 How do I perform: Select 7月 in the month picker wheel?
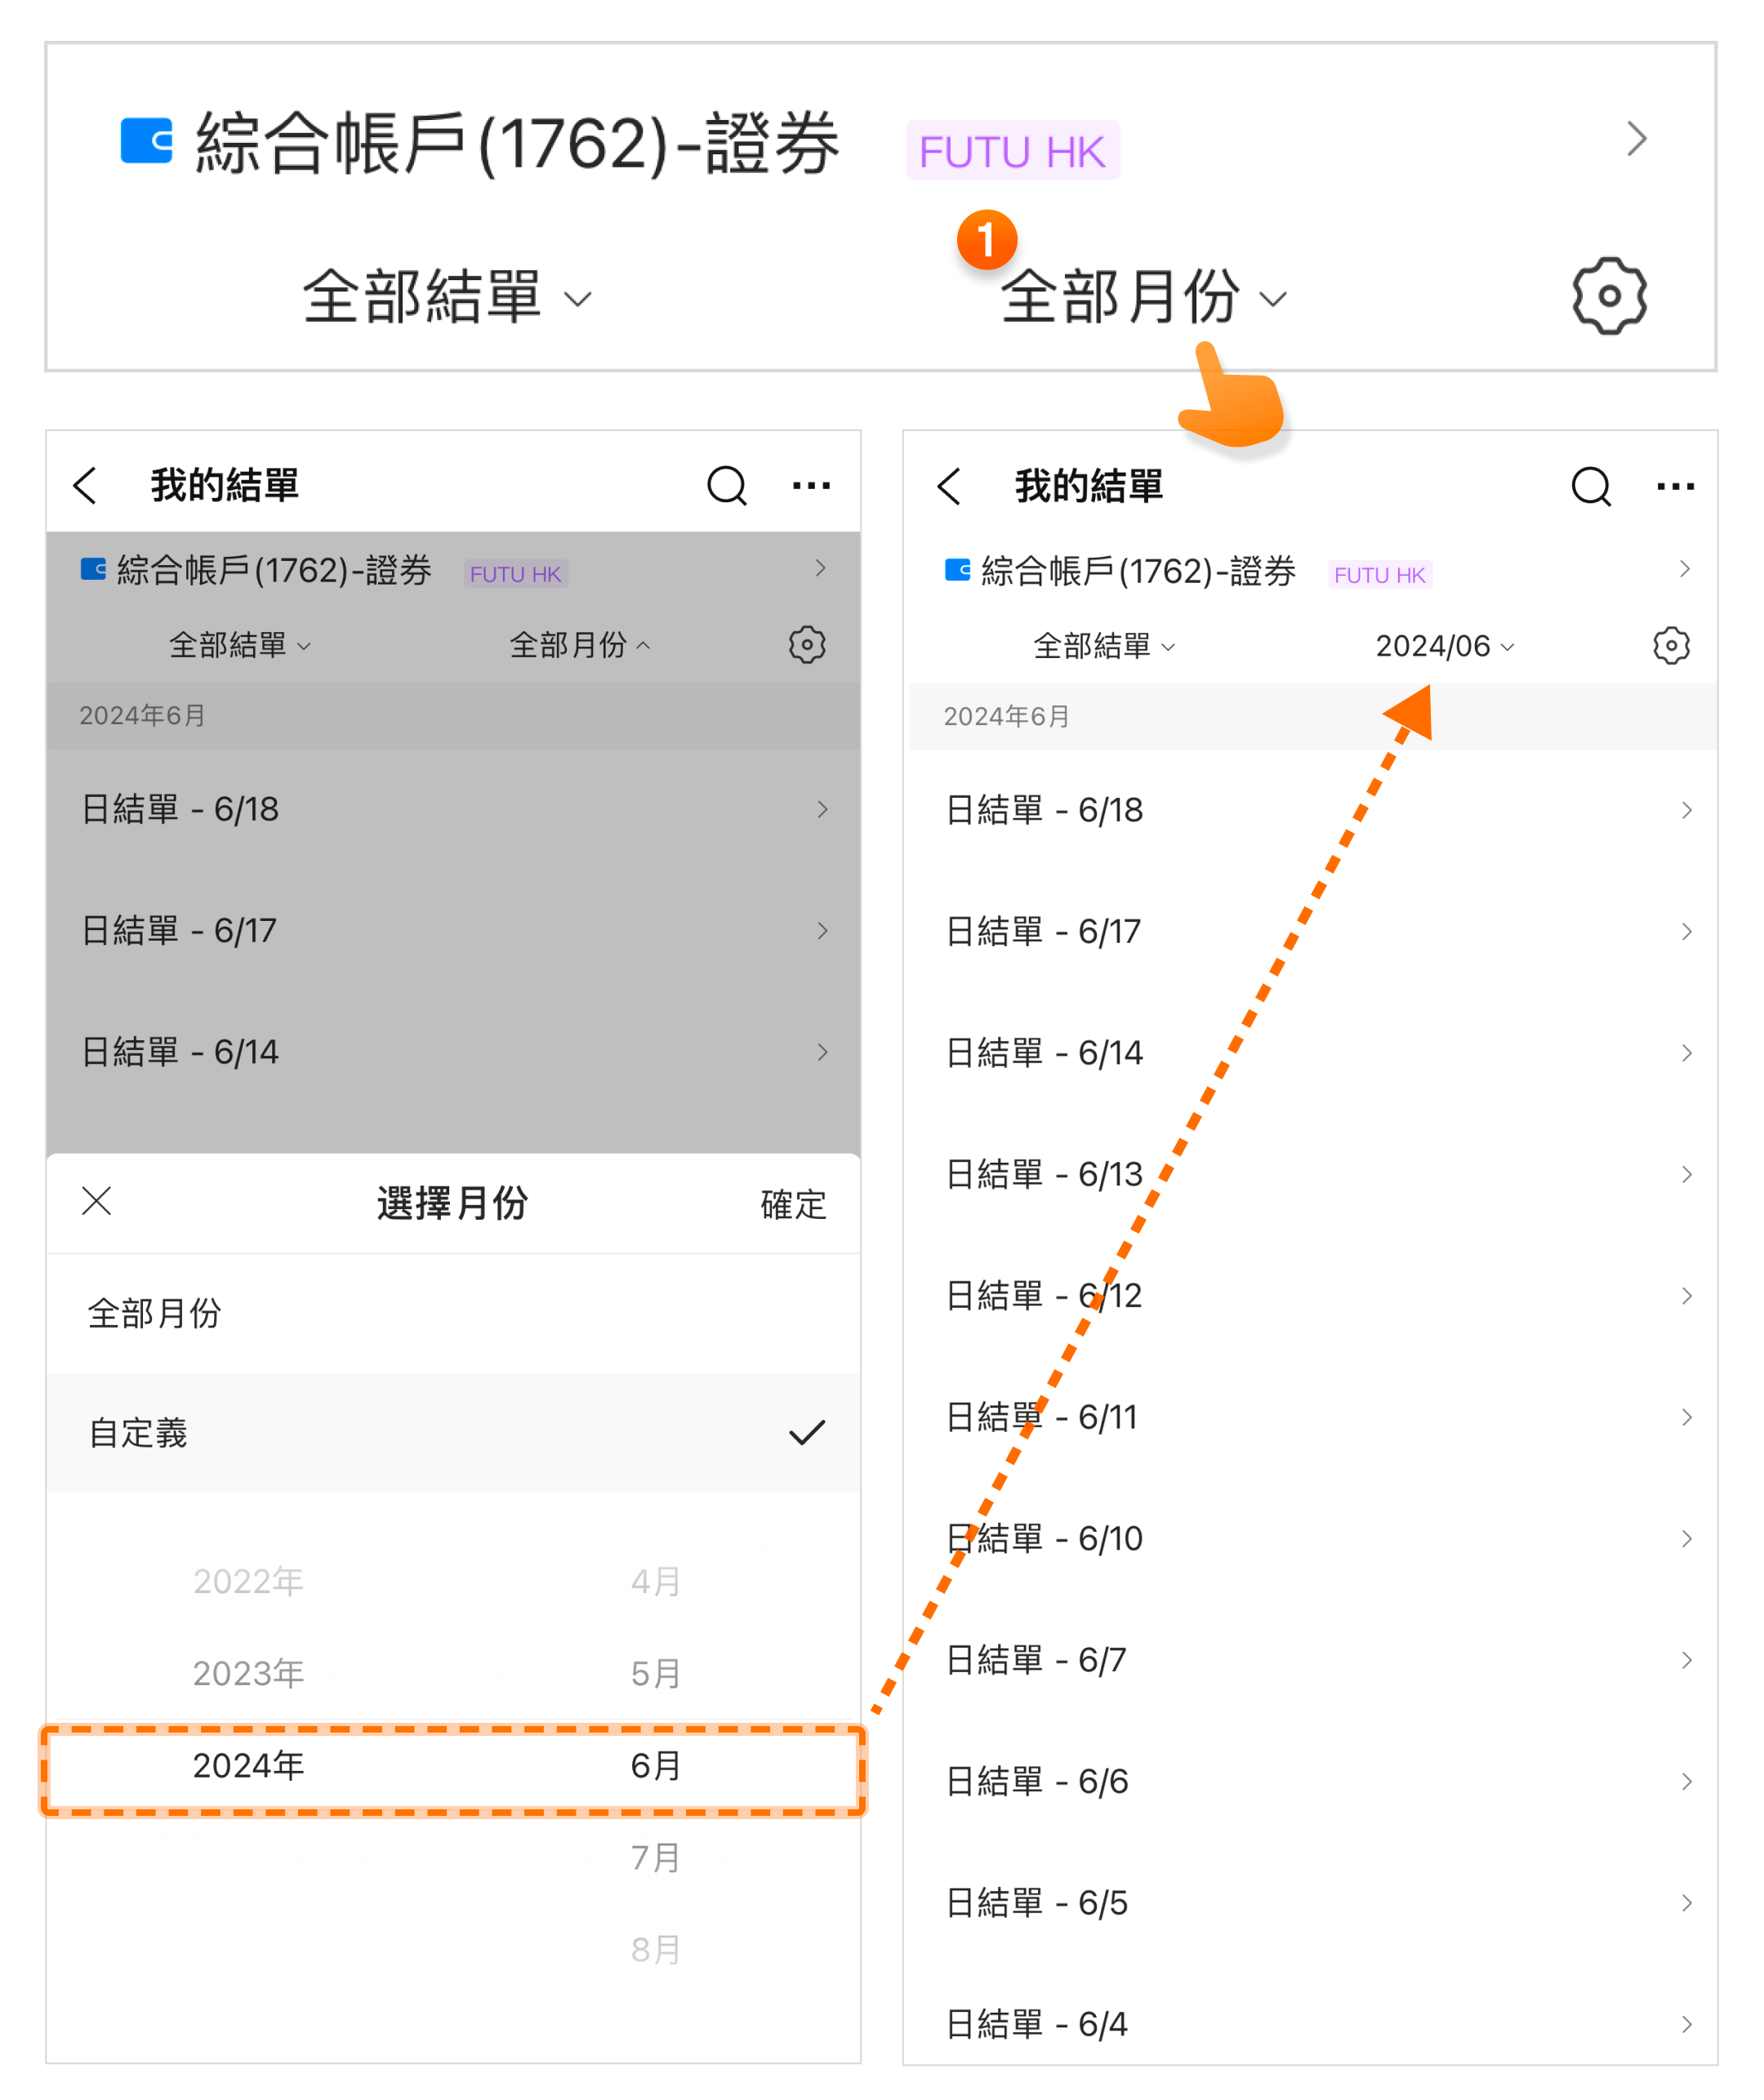[x=655, y=1857]
